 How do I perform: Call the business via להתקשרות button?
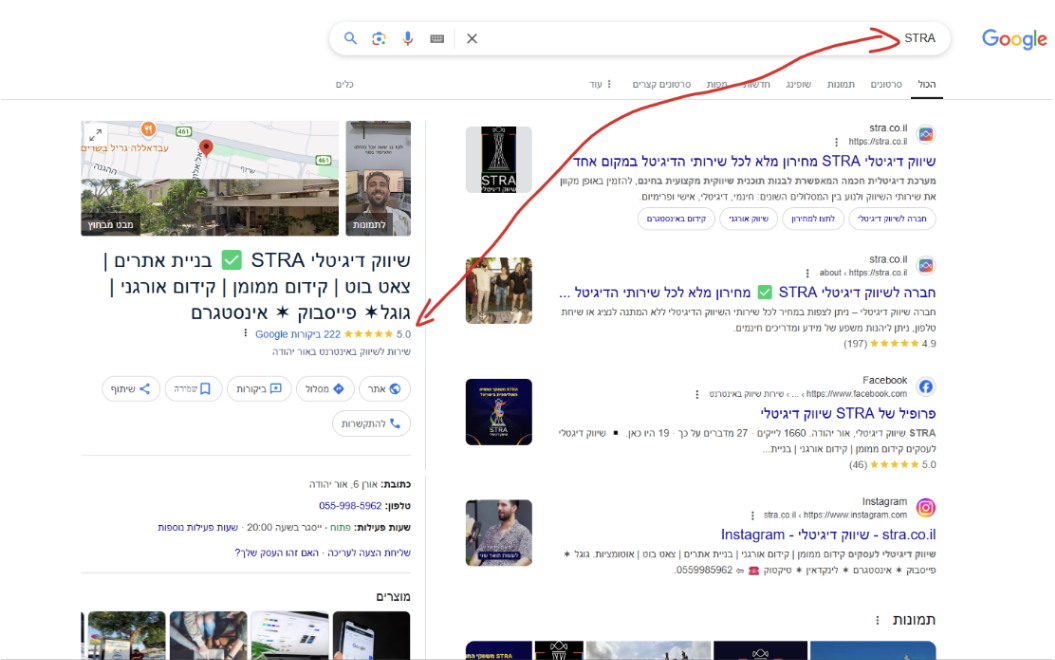point(371,424)
